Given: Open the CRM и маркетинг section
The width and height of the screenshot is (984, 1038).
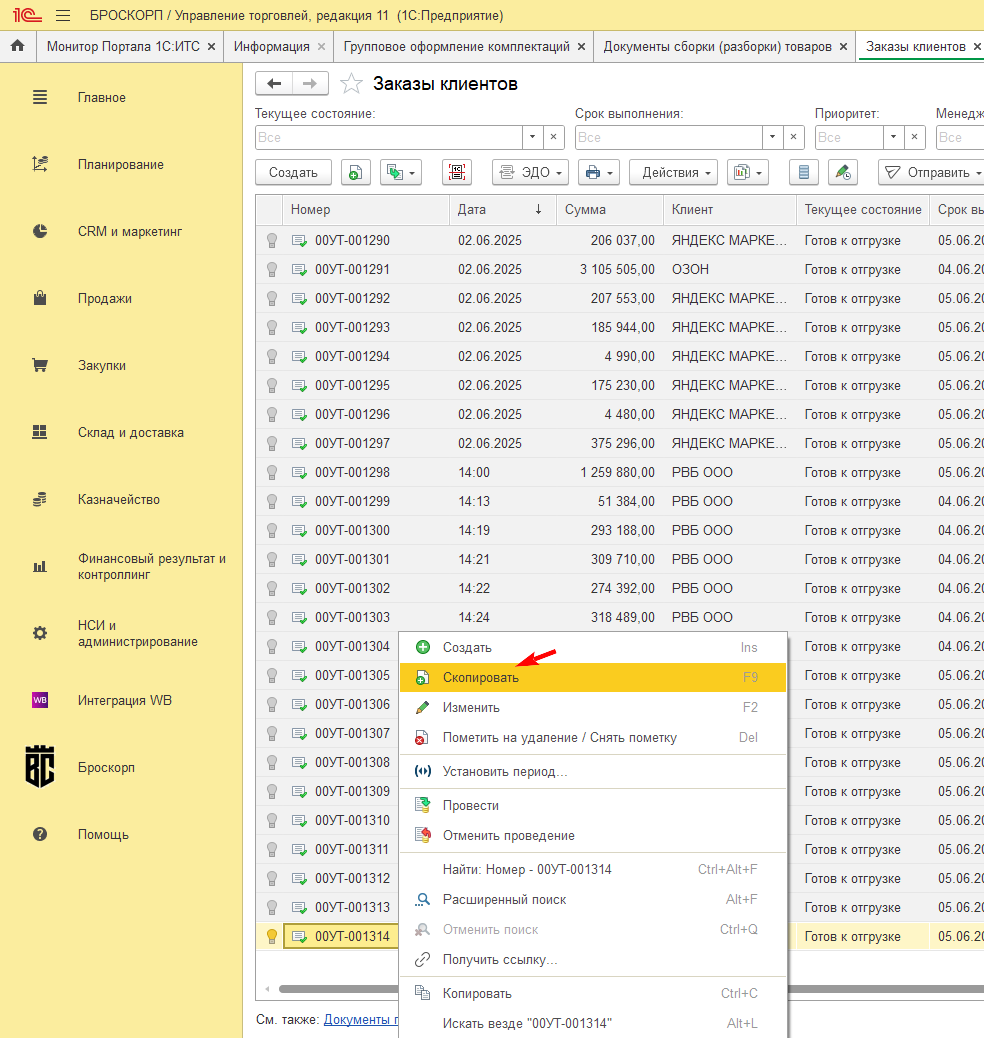Looking at the screenshot, I should point(130,231).
